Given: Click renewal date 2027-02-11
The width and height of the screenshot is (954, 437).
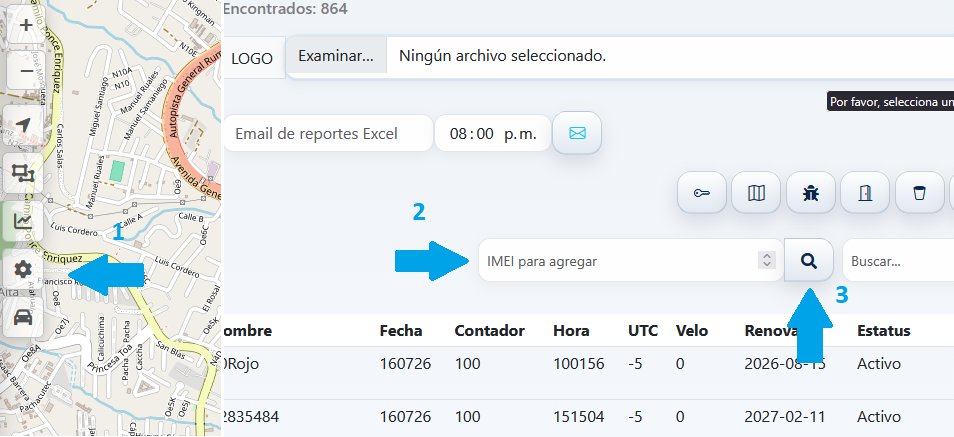Looking at the screenshot, I should (785, 417).
